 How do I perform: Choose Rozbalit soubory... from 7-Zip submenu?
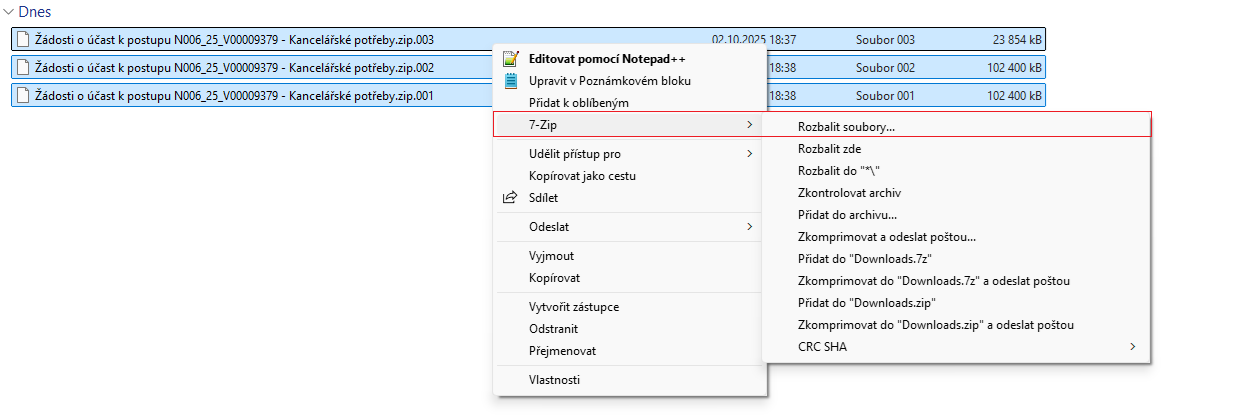click(x=846, y=127)
